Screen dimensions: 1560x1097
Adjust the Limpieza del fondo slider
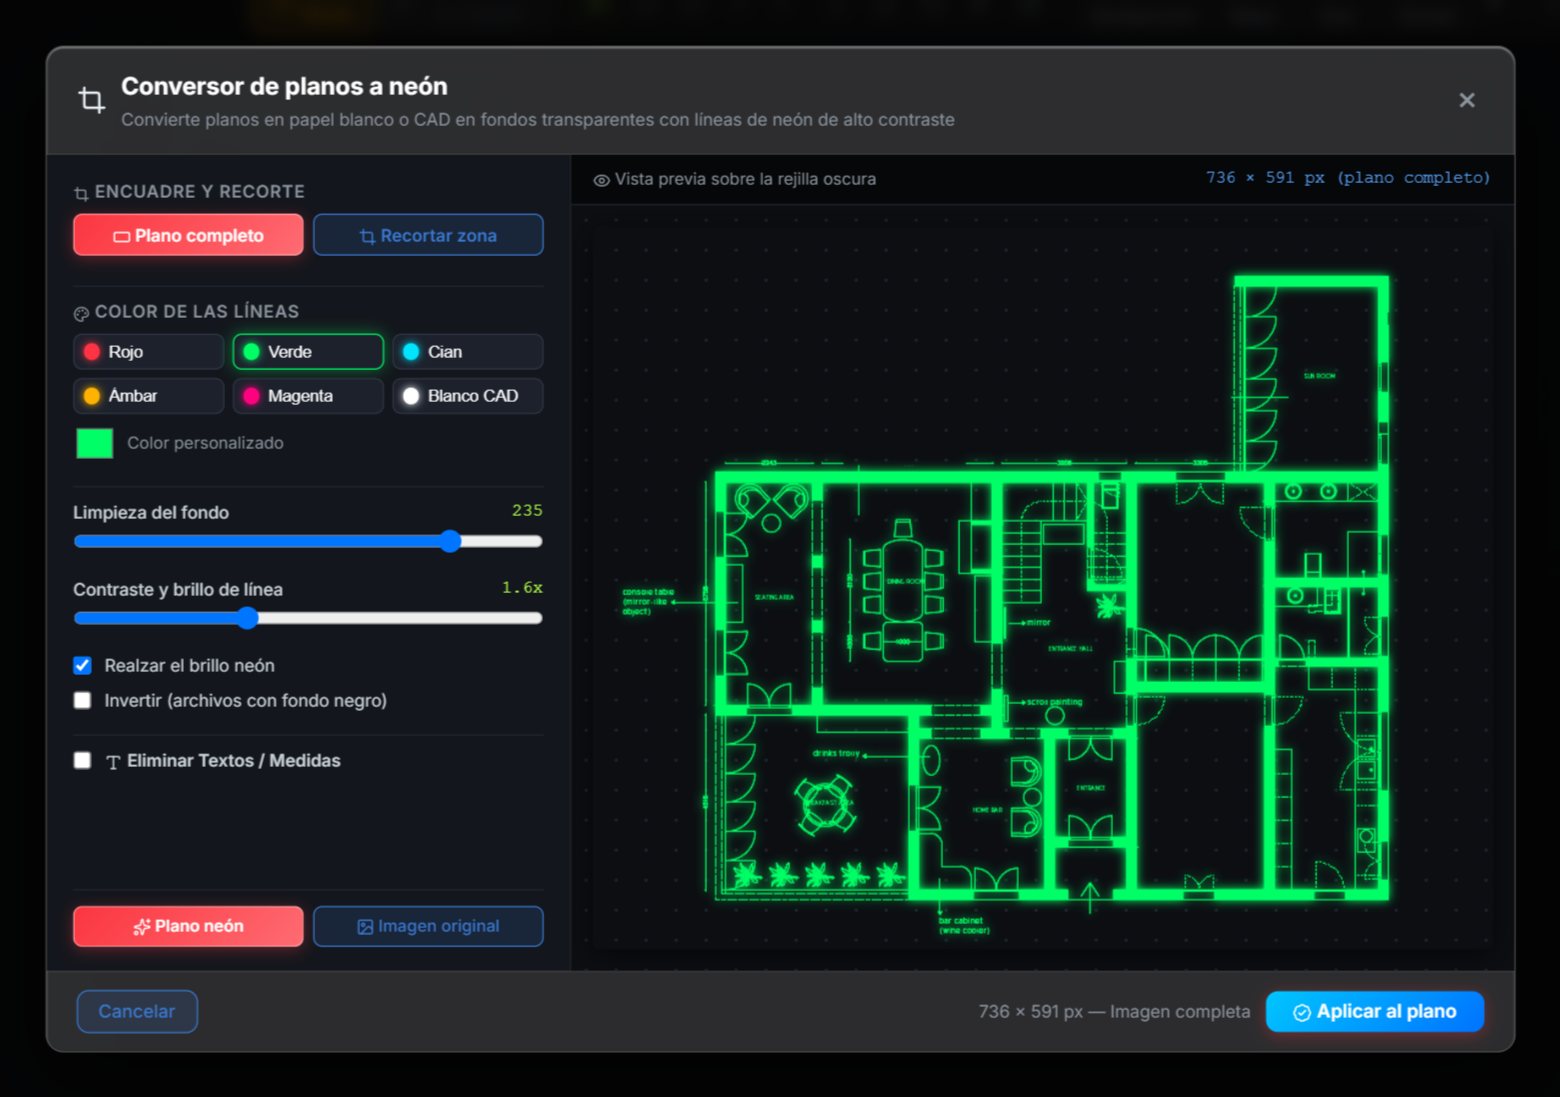(308, 541)
